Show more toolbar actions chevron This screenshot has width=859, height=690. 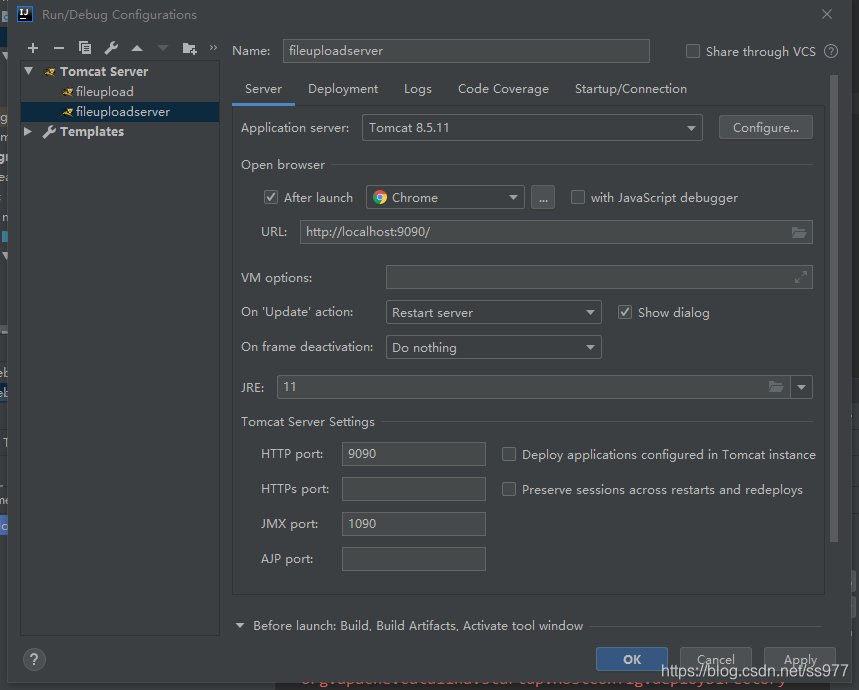point(213,48)
